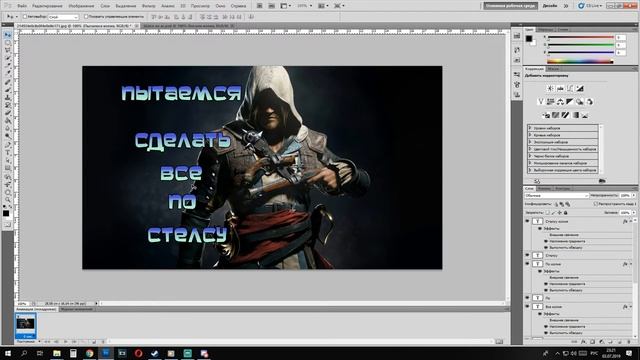640x360 pixels.
Task: Open the Windows Start menu
Action: coord(8,353)
